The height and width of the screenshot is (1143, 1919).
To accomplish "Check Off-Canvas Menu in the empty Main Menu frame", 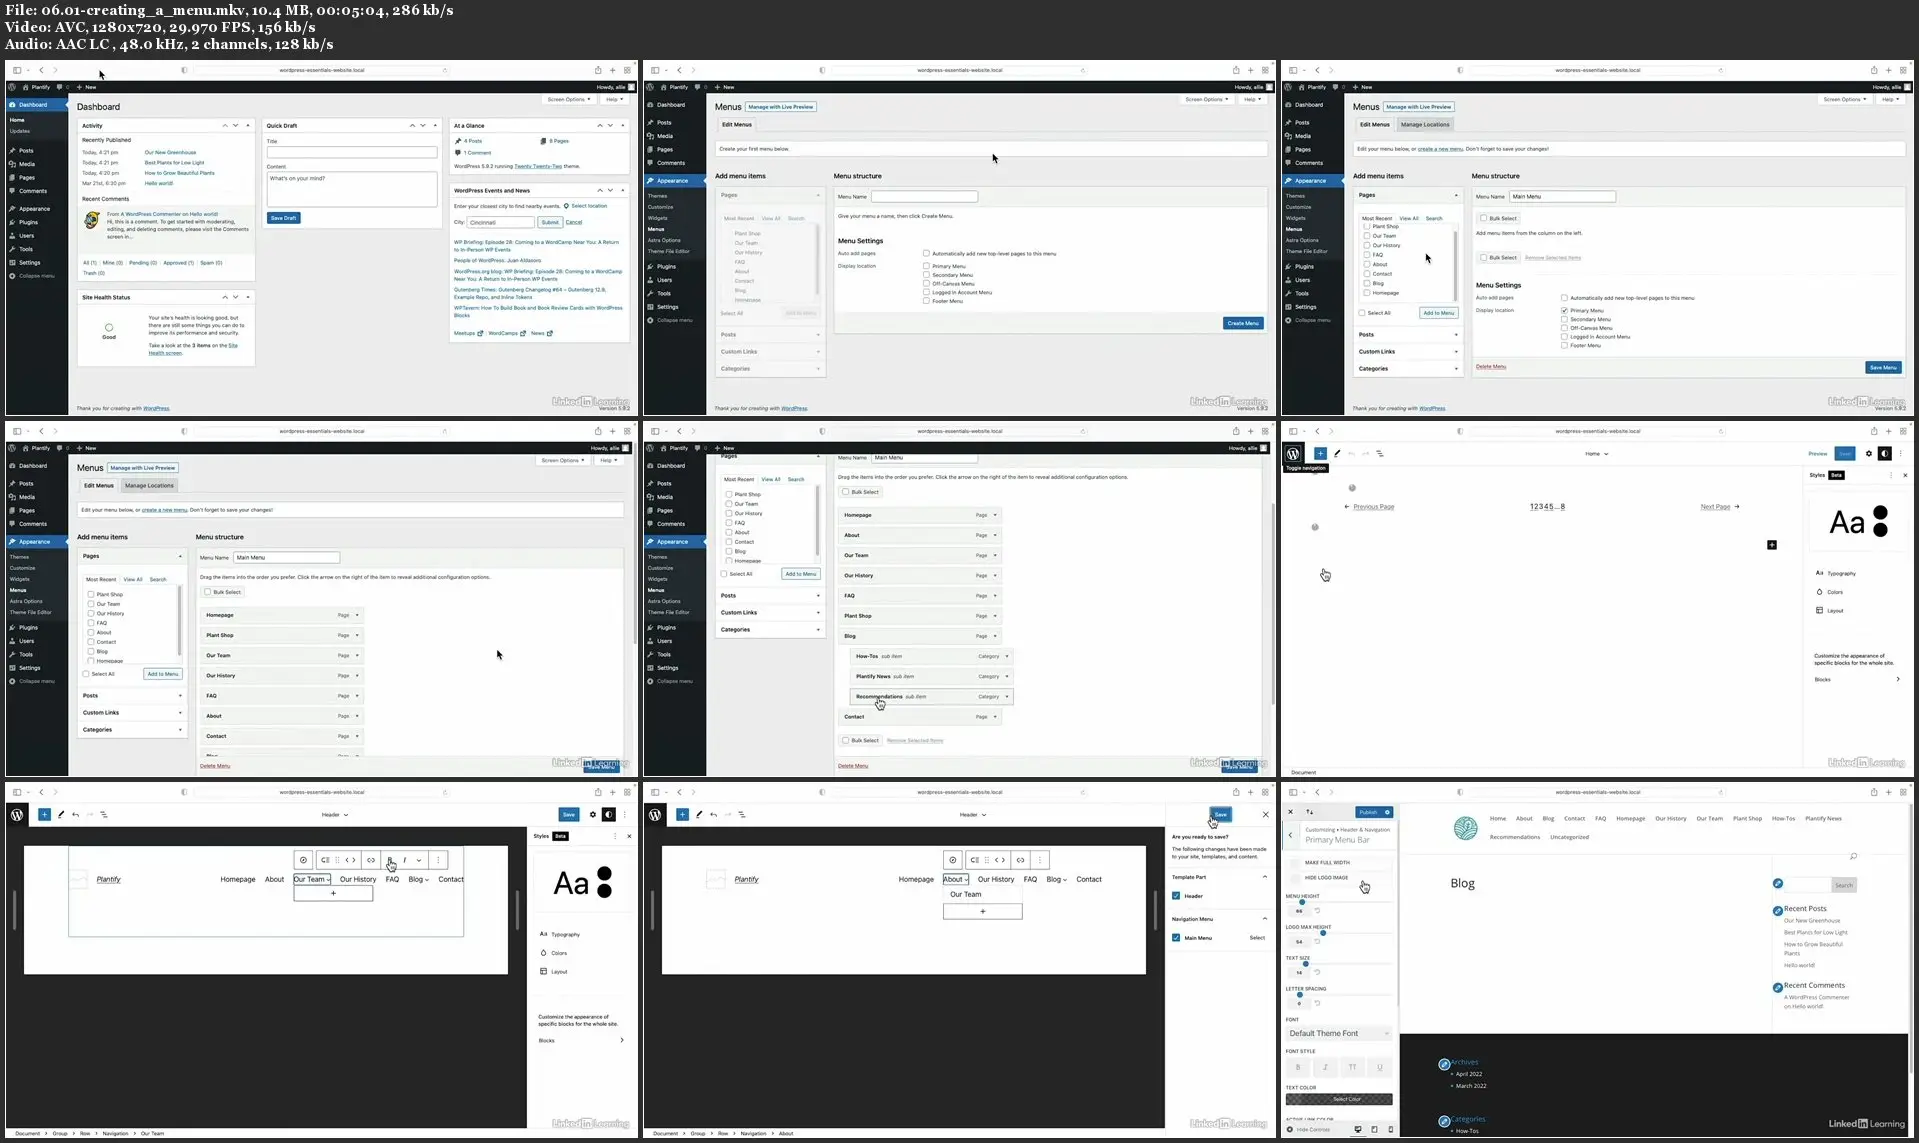I will (1565, 328).
